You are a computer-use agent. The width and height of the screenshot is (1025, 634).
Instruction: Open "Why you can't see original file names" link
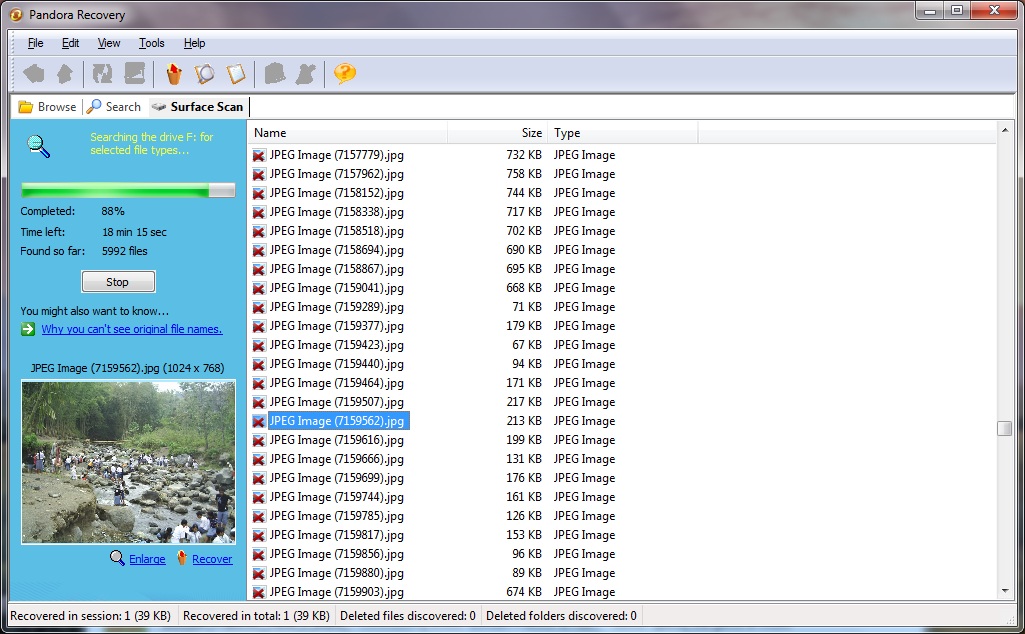[x=132, y=330]
